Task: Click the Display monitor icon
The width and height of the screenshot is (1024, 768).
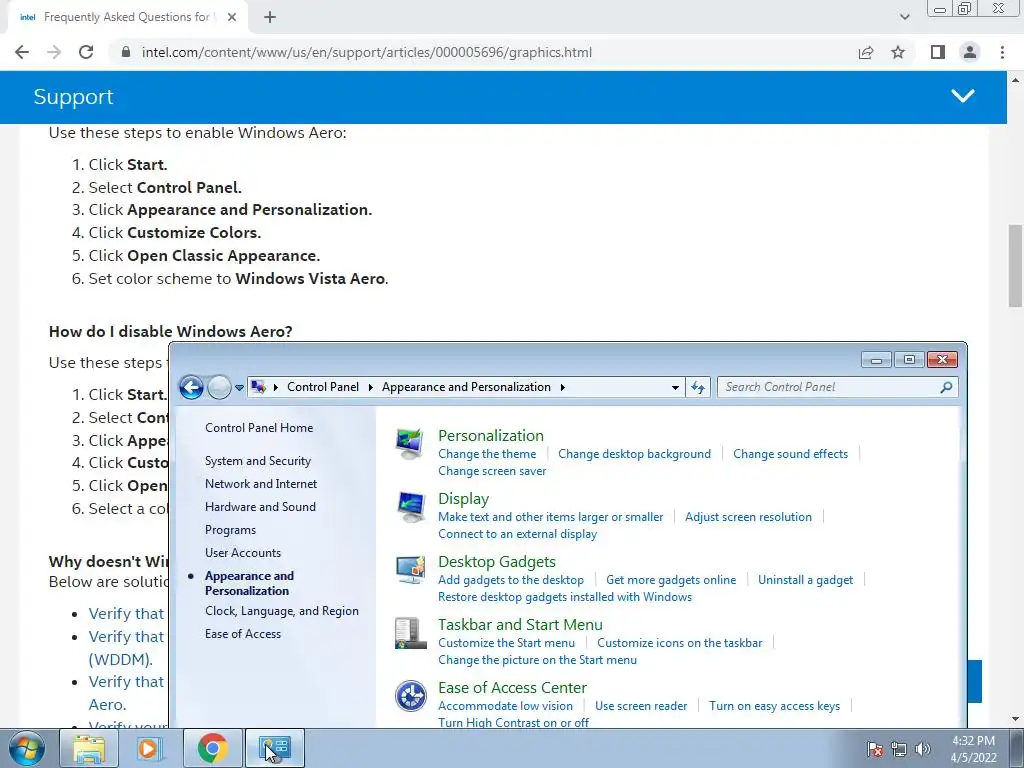Action: click(410, 507)
